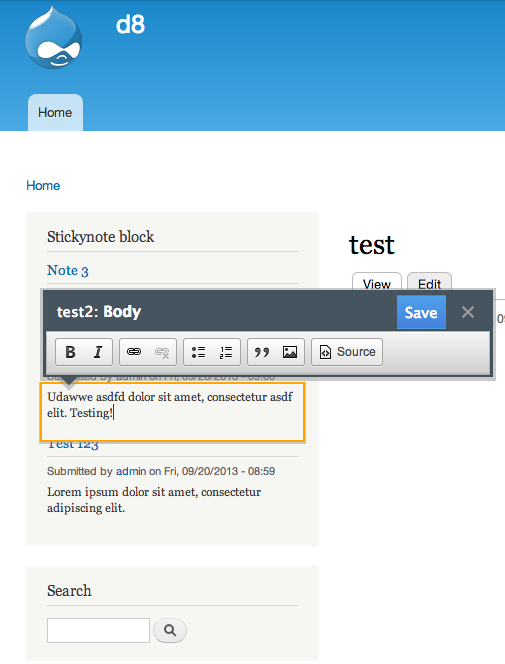The width and height of the screenshot is (505, 664).
Task: Toggle Italic formatting in editor toolbar
Action: (98, 352)
